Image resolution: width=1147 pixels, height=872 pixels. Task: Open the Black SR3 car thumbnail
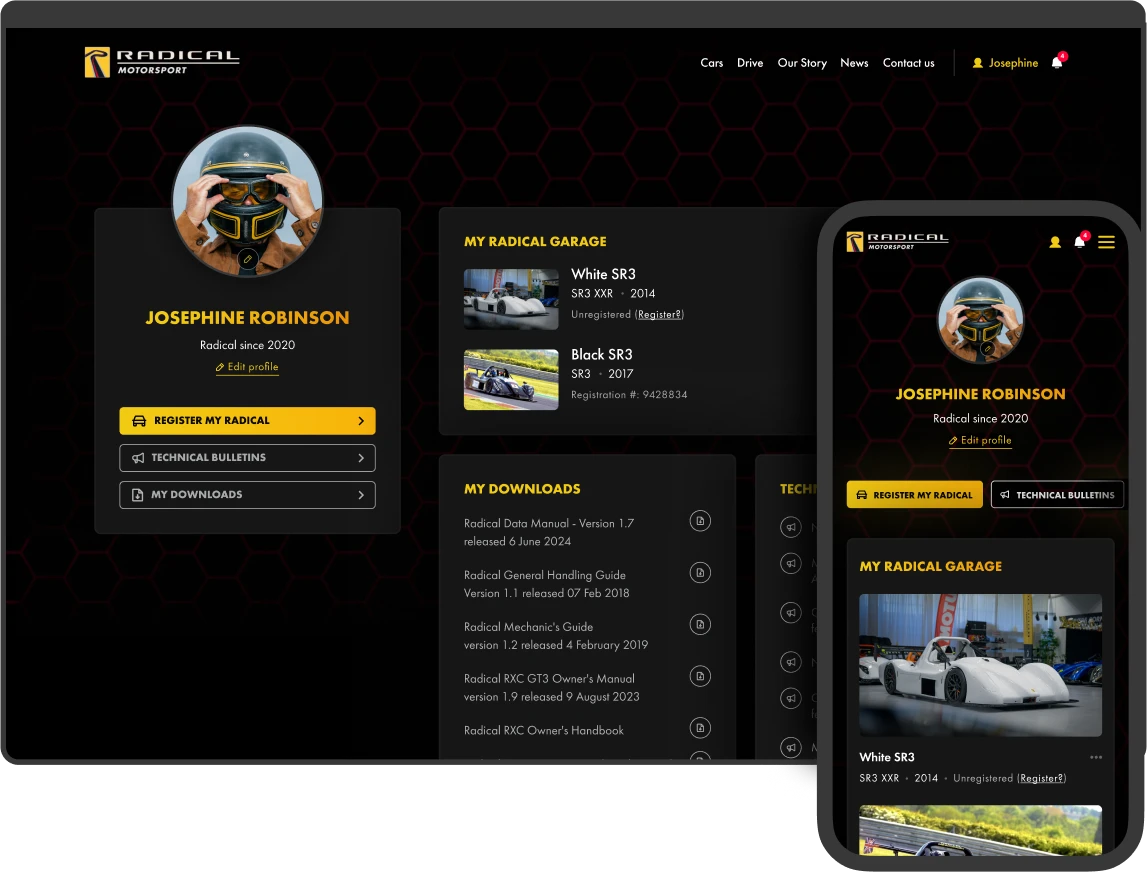pyautogui.click(x=511, y=379)
